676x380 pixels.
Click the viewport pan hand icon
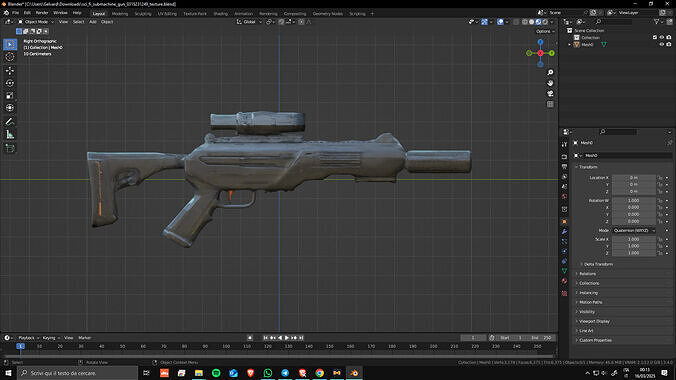point(550,83)
